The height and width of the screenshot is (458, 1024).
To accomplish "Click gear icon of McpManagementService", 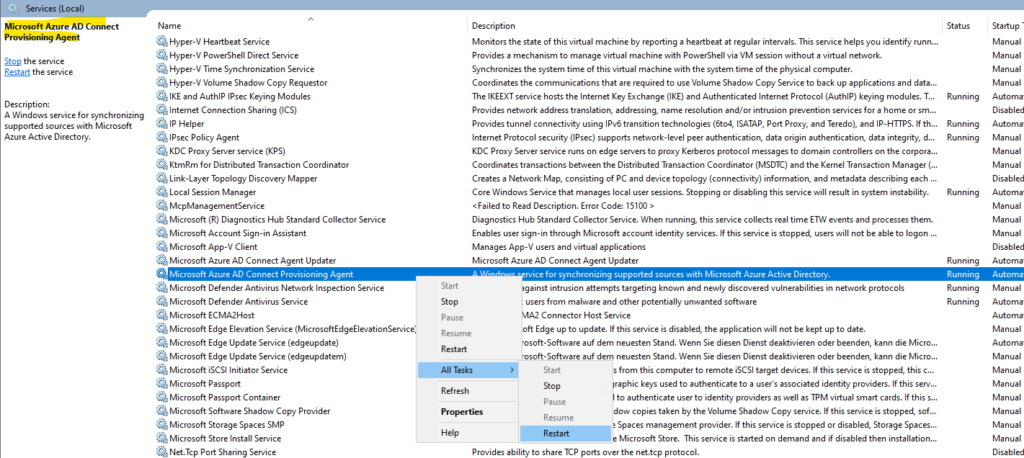I will coord(162,206).
